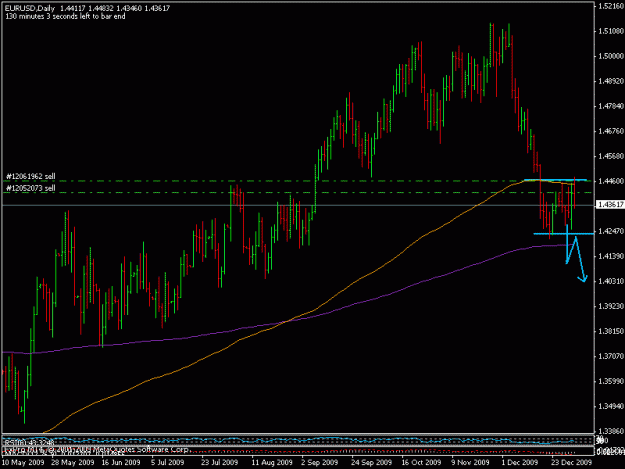Screen dimensions: 625x469
Task: Click the '23 Dec 2009' date label
Action: [572, 463]
